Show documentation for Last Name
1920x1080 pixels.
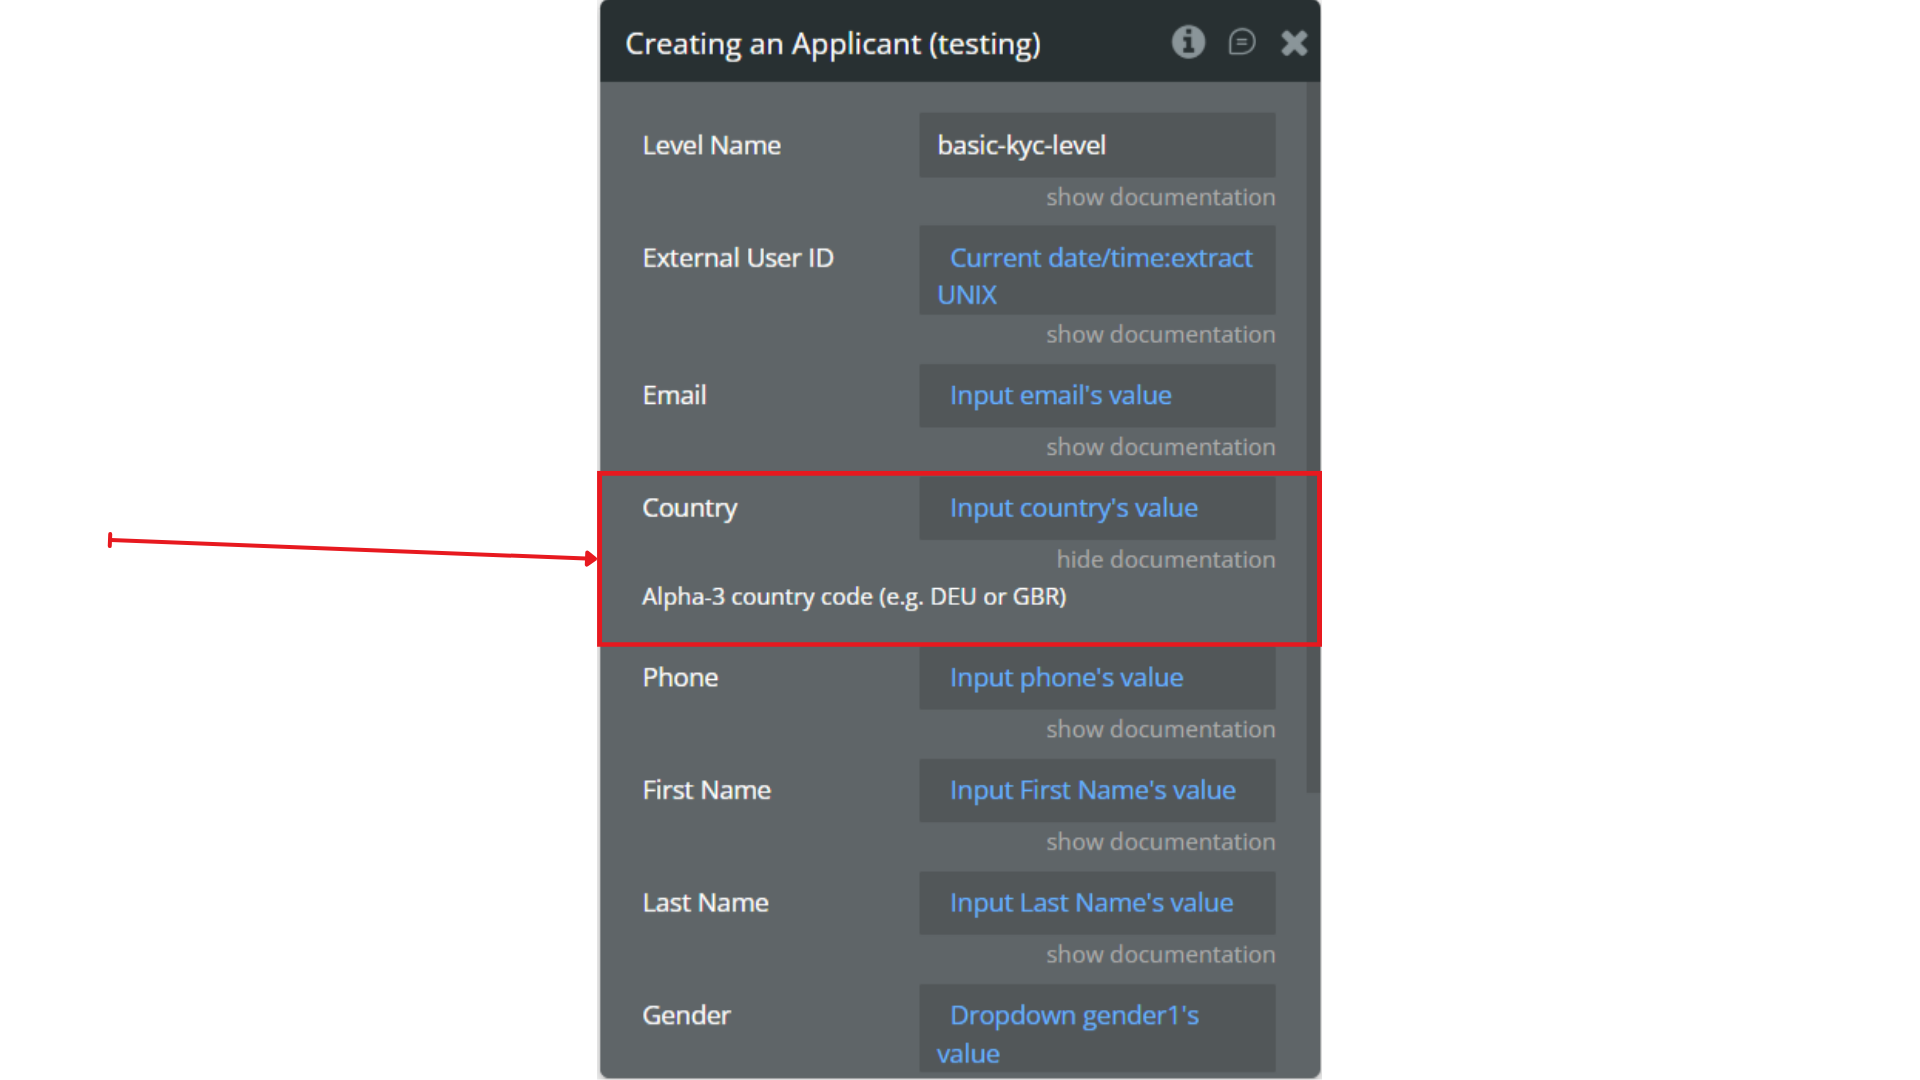[1160, 955]
